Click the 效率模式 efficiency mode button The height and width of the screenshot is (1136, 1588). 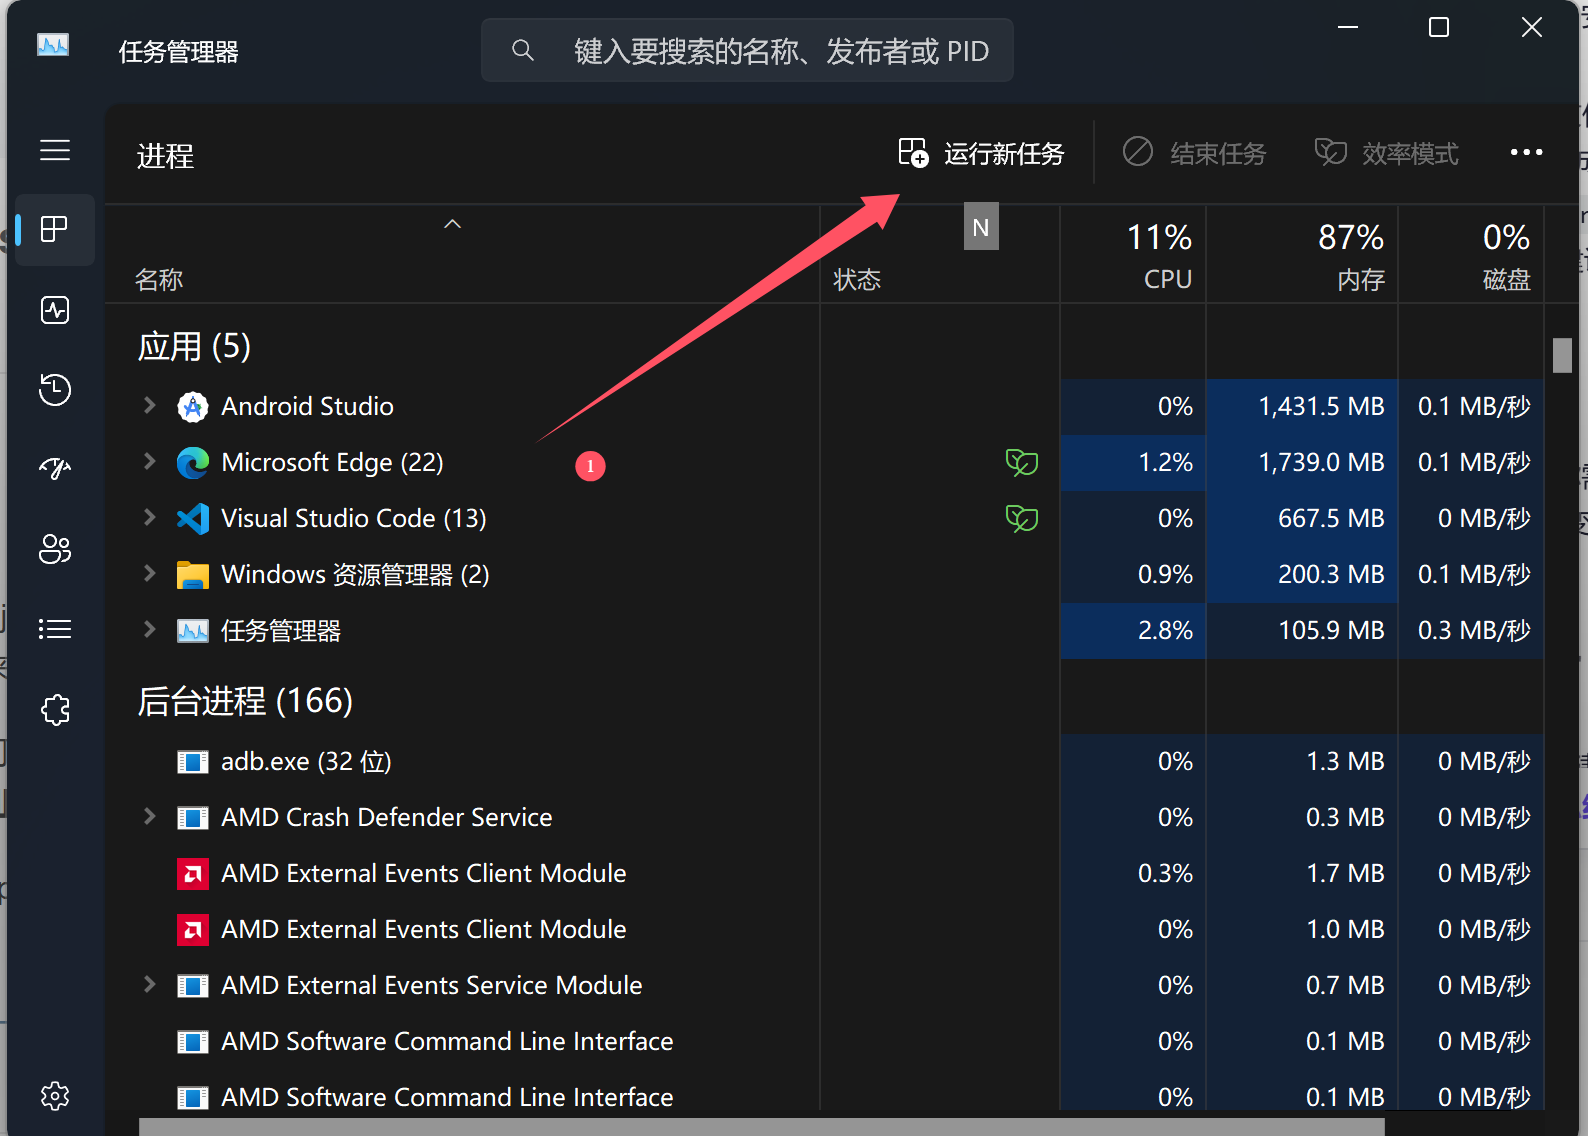pyautogui.click(x=1386, y=153)
